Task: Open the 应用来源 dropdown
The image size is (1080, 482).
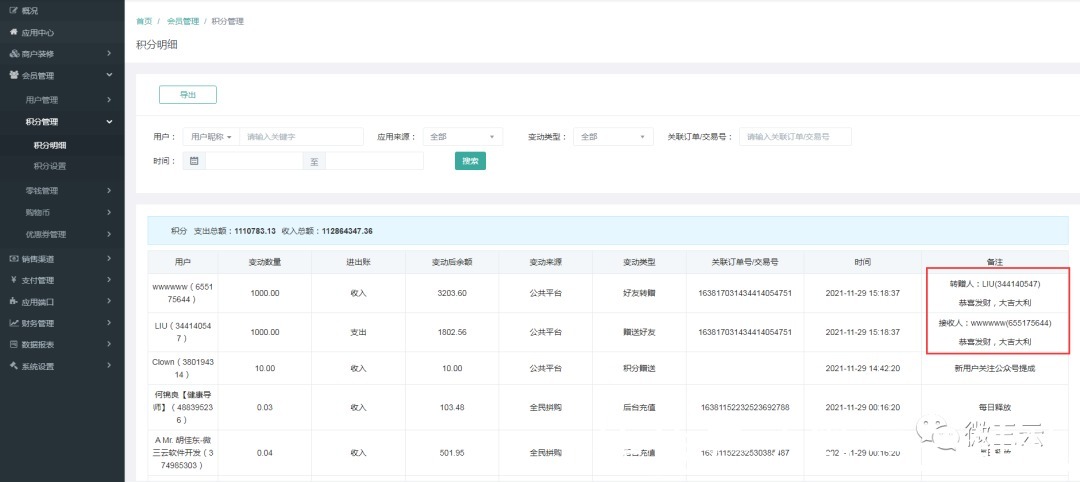Action: coord(463,137)
